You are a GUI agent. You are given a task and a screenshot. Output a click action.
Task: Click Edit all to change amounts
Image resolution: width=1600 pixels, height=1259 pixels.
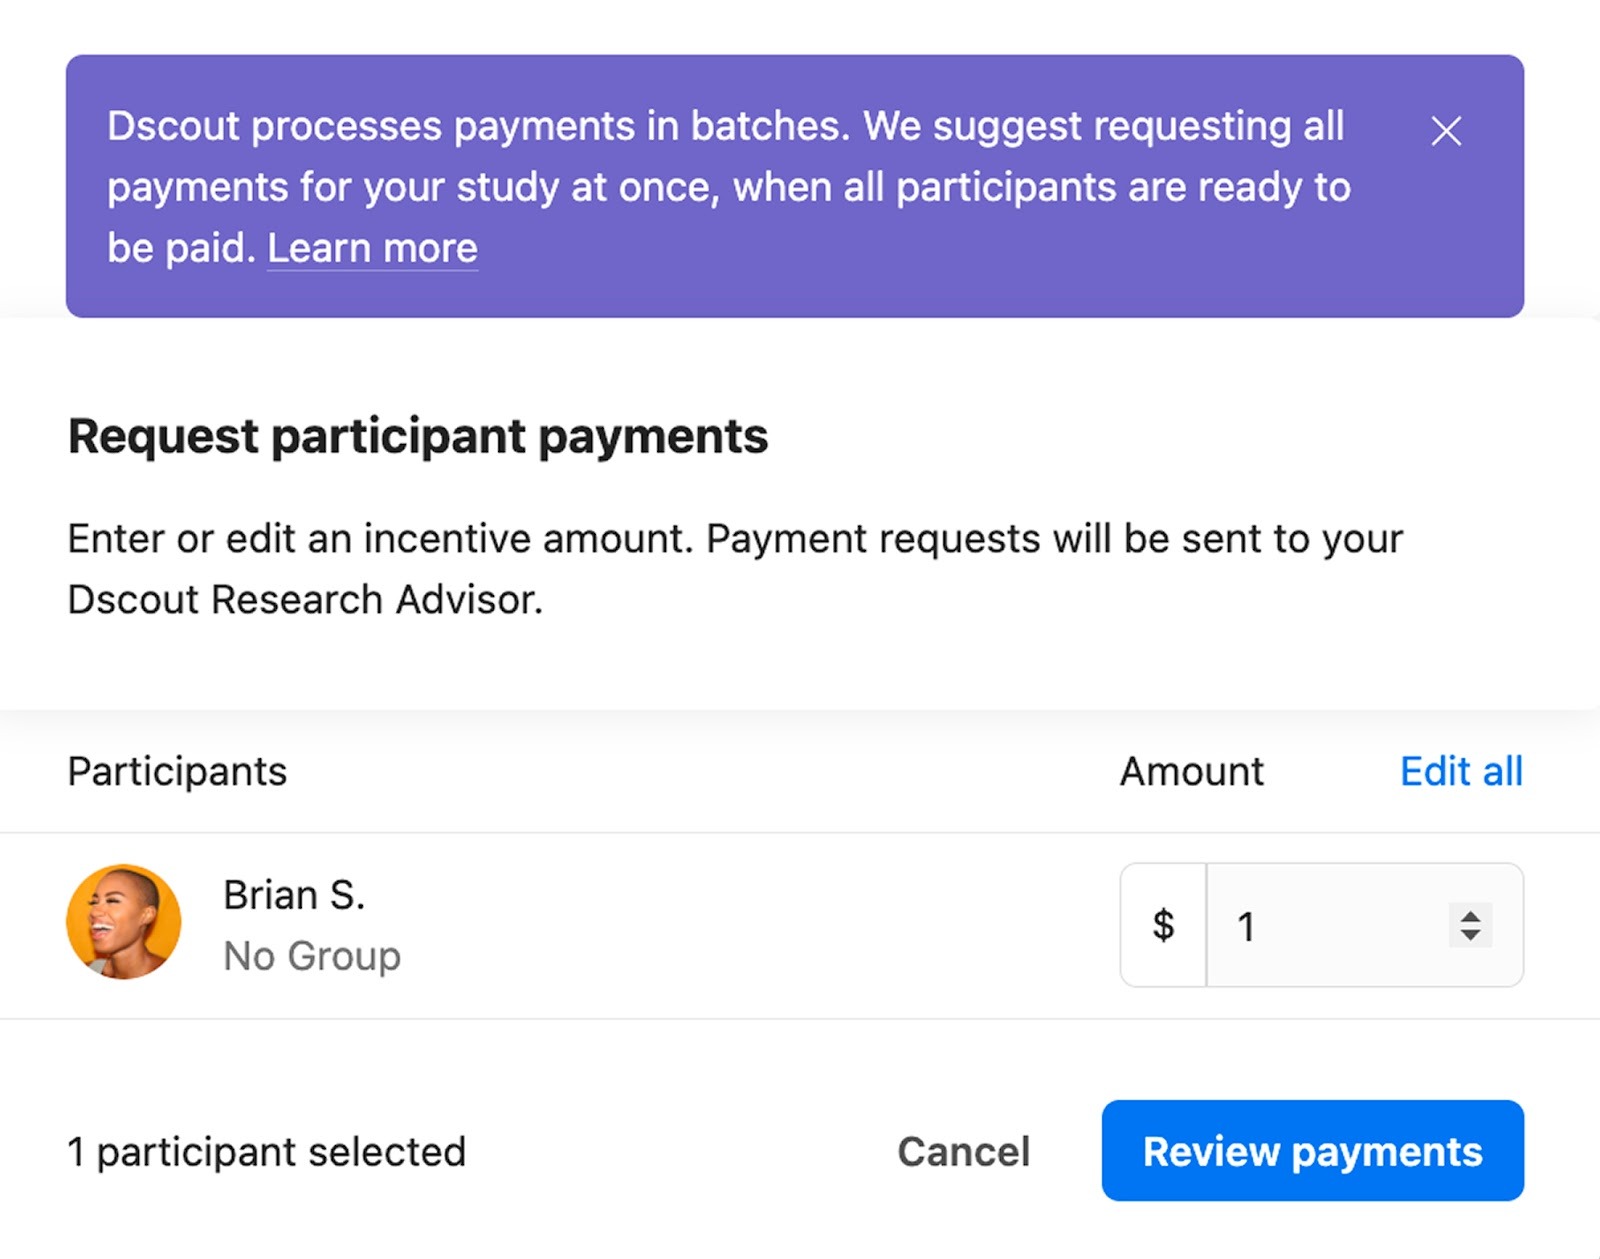(x=1460, y=771)
